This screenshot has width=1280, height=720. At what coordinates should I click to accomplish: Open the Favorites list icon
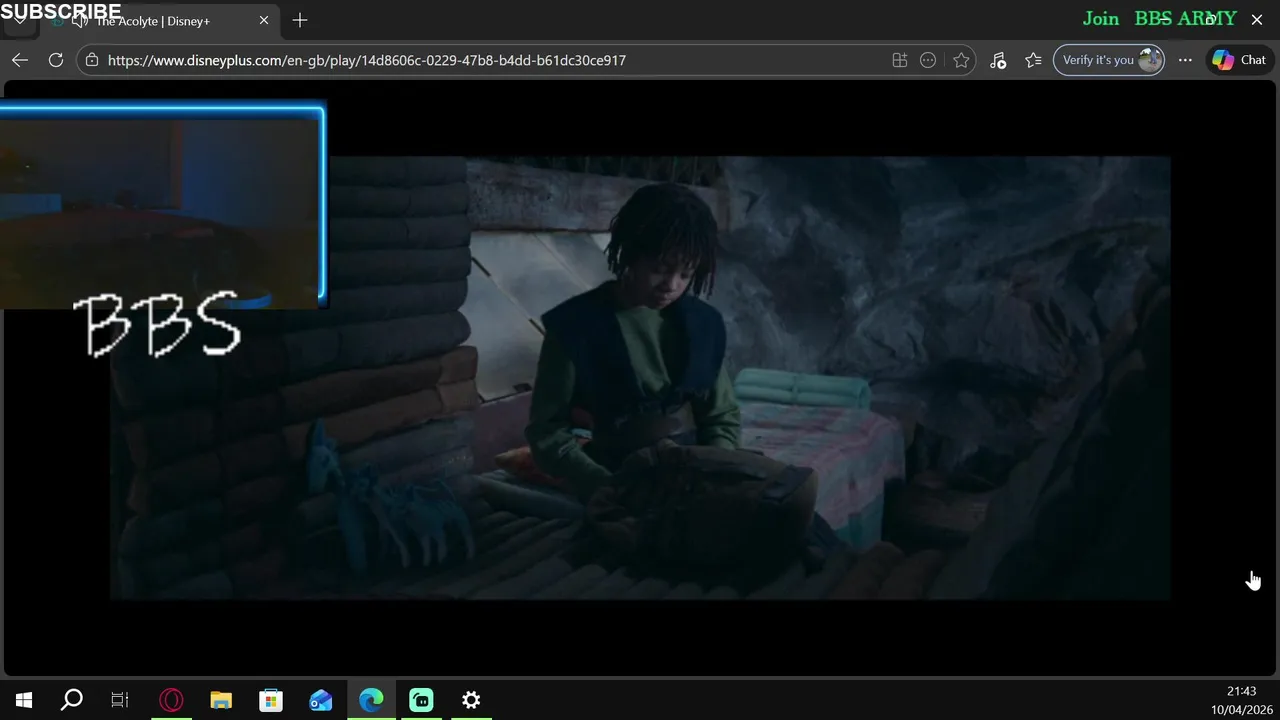pos(1034,60)
